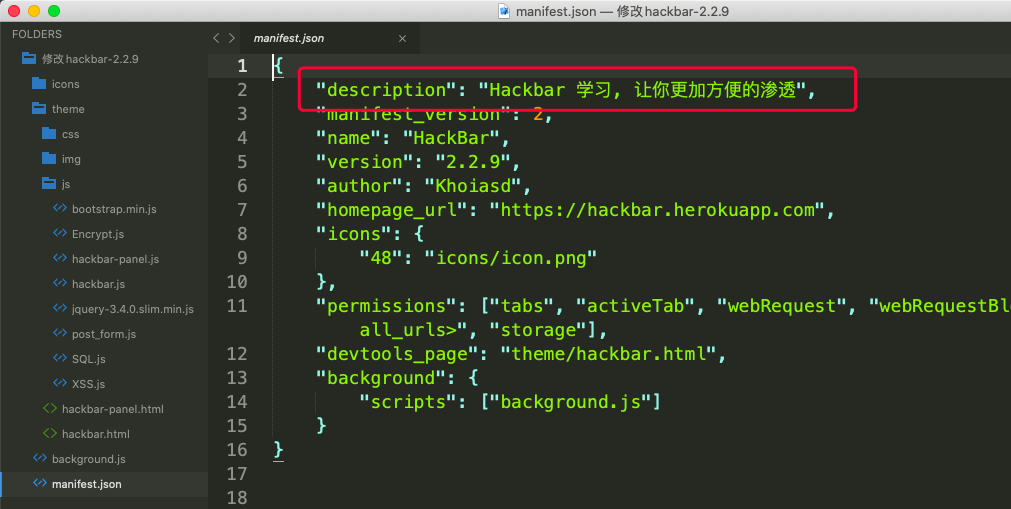This screenshot has width=1011, height=509.
Task: Open XSS.js file
Action: coord(88,384)
